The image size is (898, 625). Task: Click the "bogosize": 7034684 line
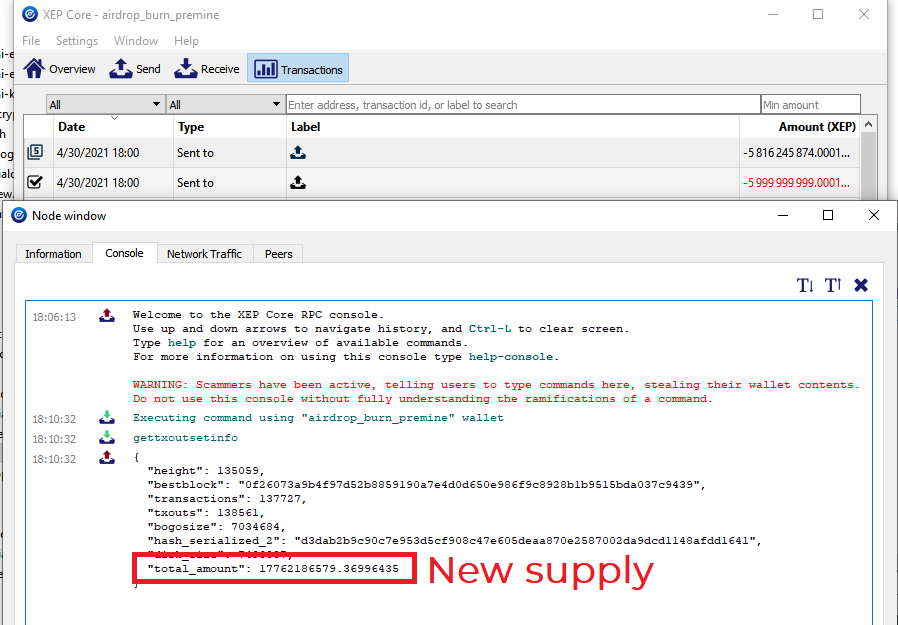[x=216, y=526]
